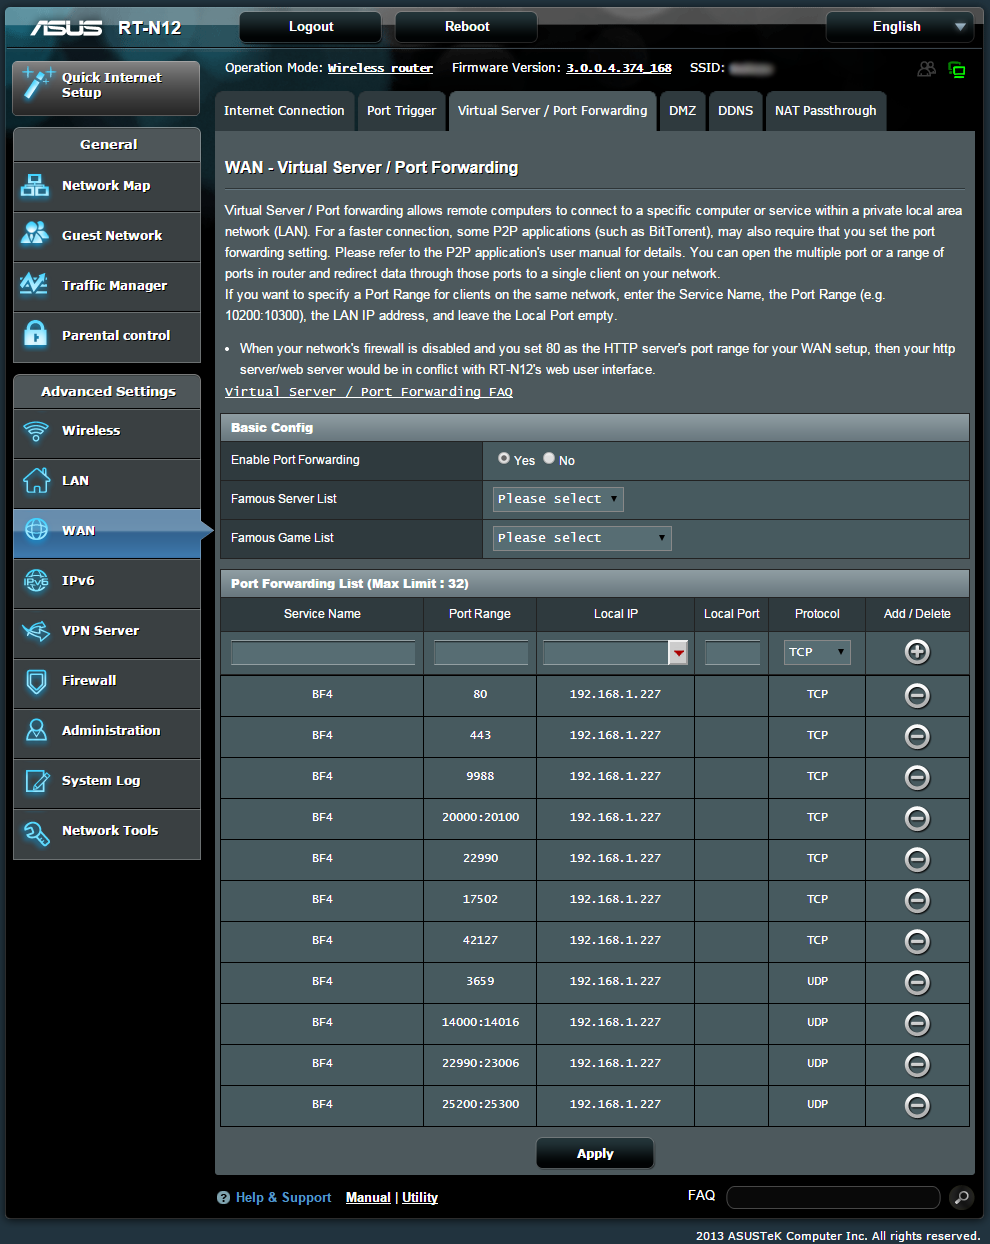Delete the BF4 port 9988 rule
This screenshot has height=1244, width=990.
pyautogui.click(x=917, y=777)
